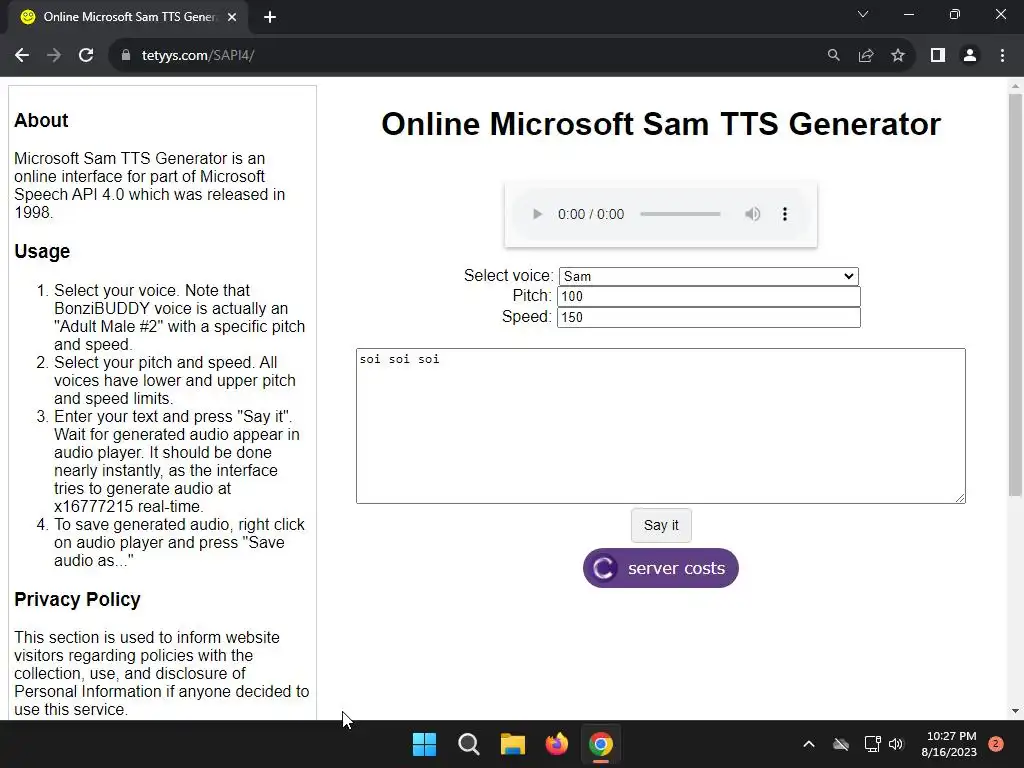
Task: Open Windows taskbar search
Action: [x=468, y=744]
